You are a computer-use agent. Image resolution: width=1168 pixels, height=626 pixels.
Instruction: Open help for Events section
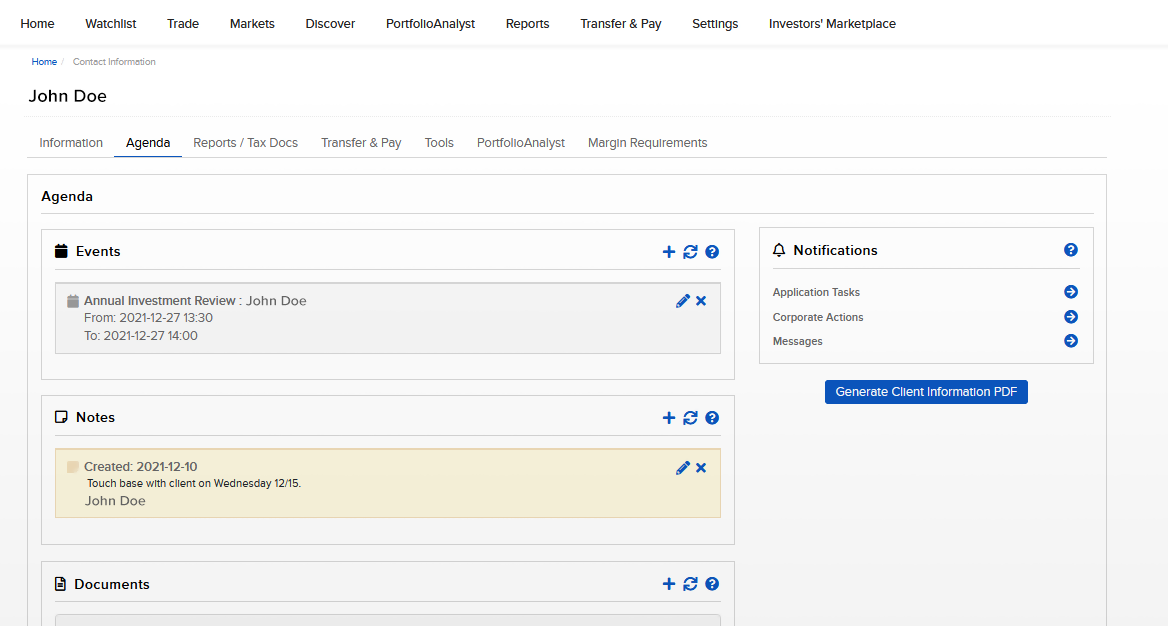click(x=712, y=252)
